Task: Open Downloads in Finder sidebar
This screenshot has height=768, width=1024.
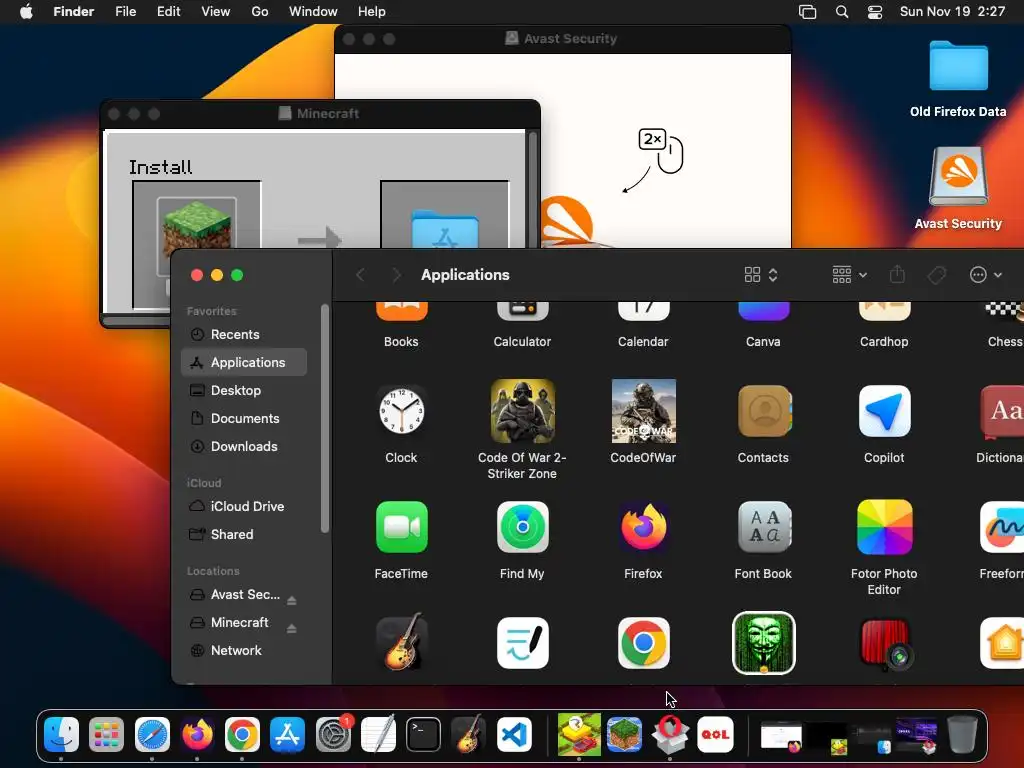Action: (x=244, y=447)
